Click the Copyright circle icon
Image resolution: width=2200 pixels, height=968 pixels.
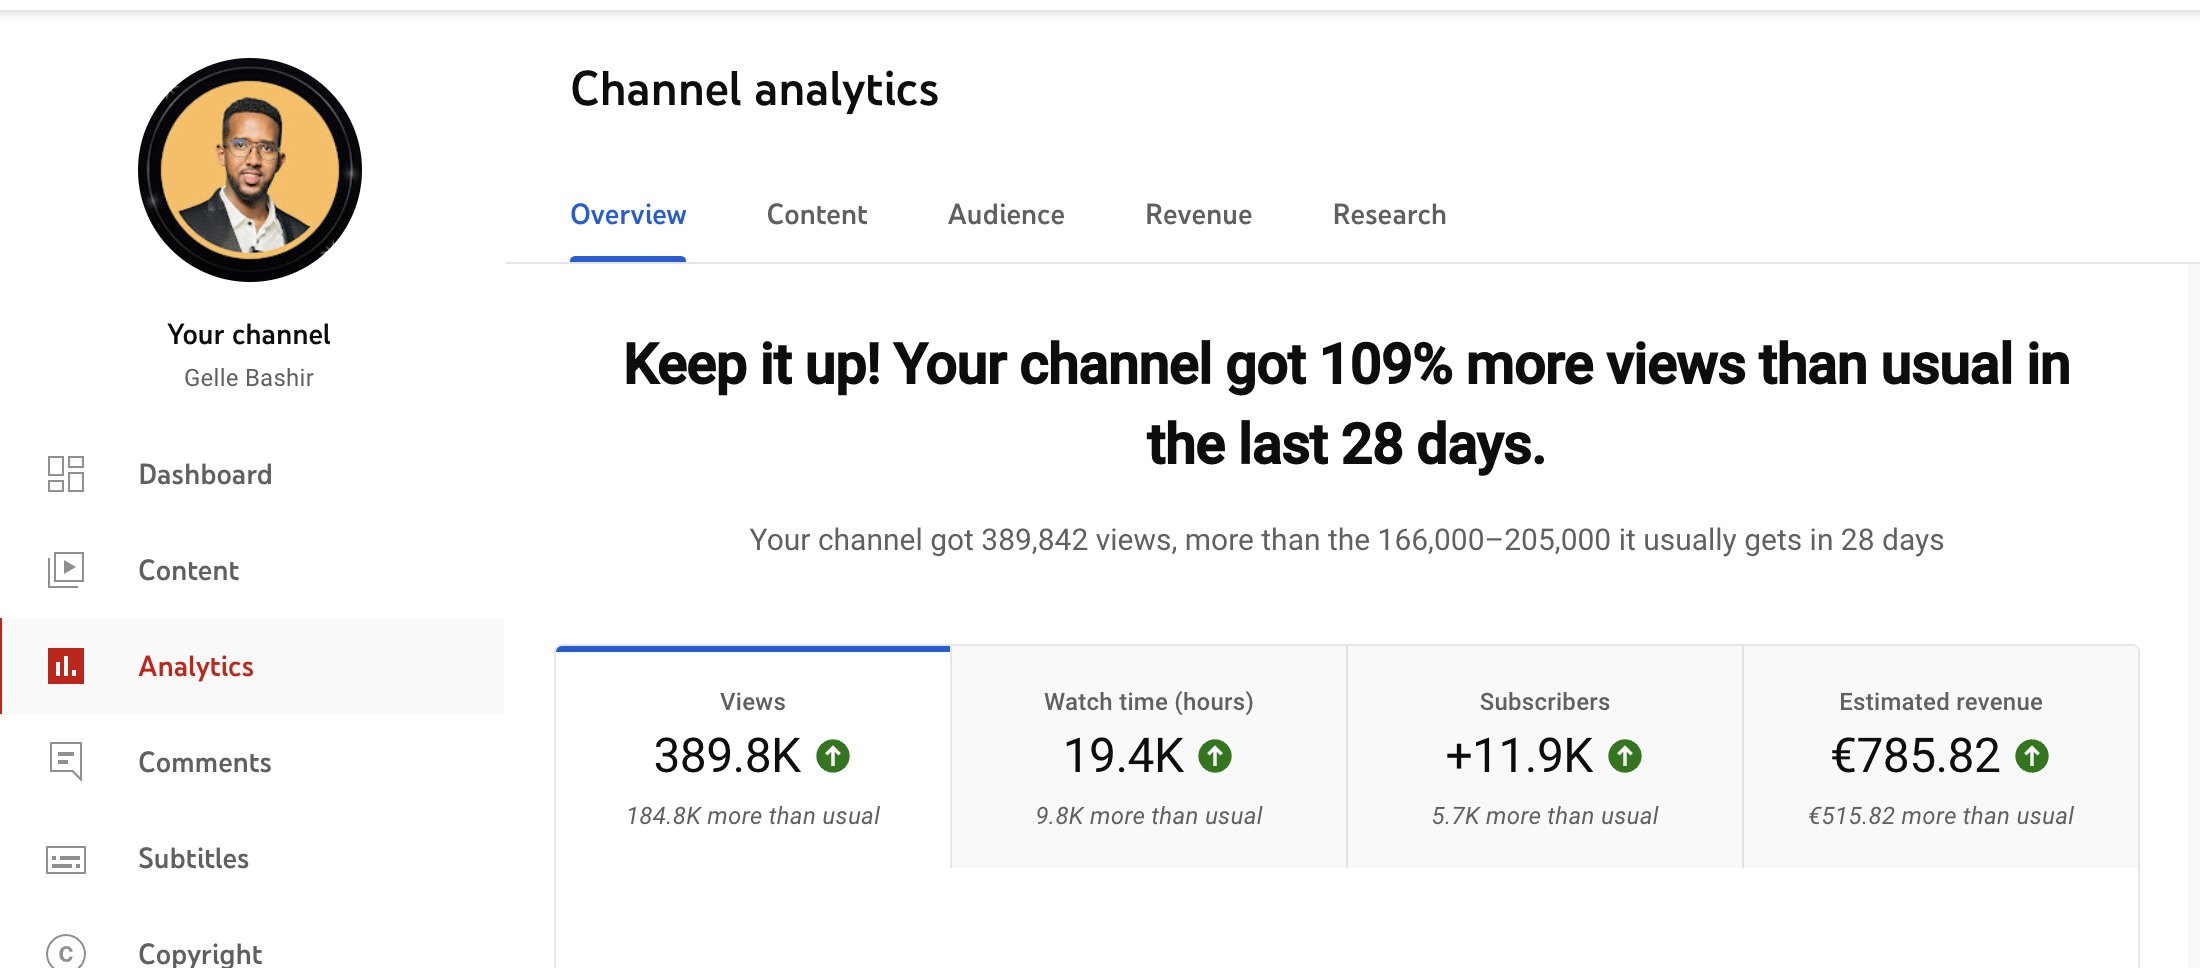point(66,952)
